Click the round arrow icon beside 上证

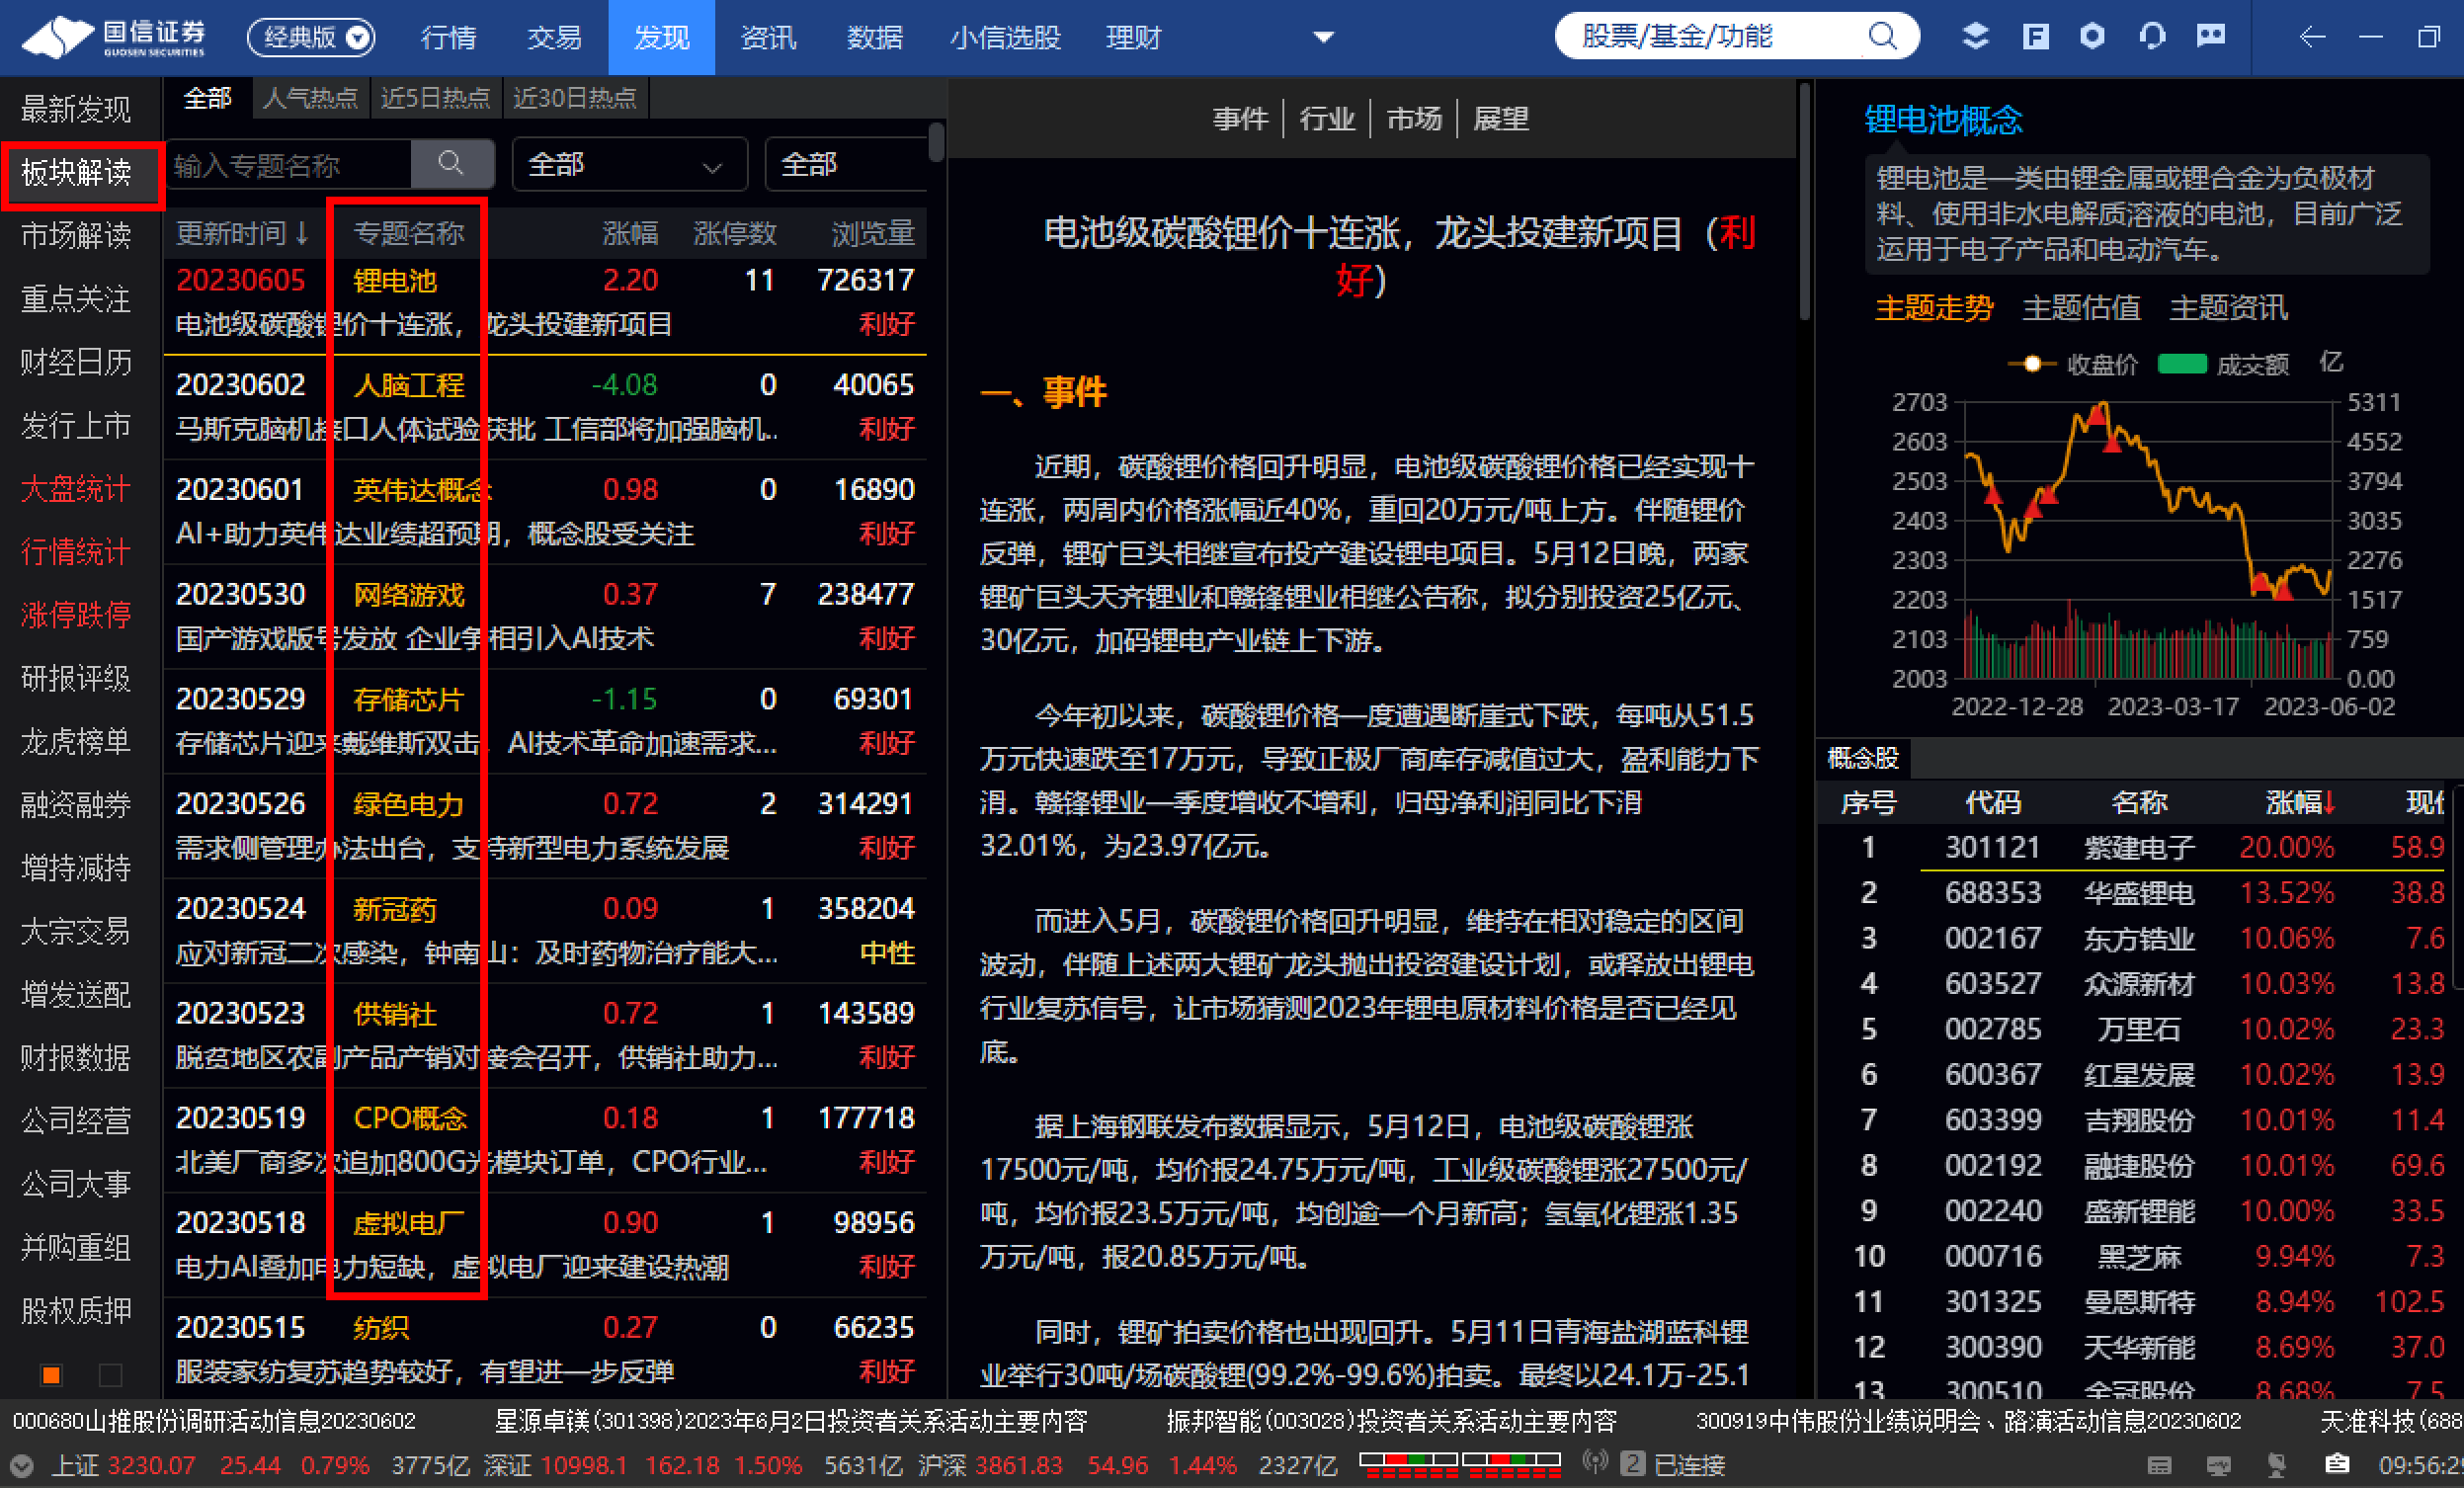pos(21,1466)
